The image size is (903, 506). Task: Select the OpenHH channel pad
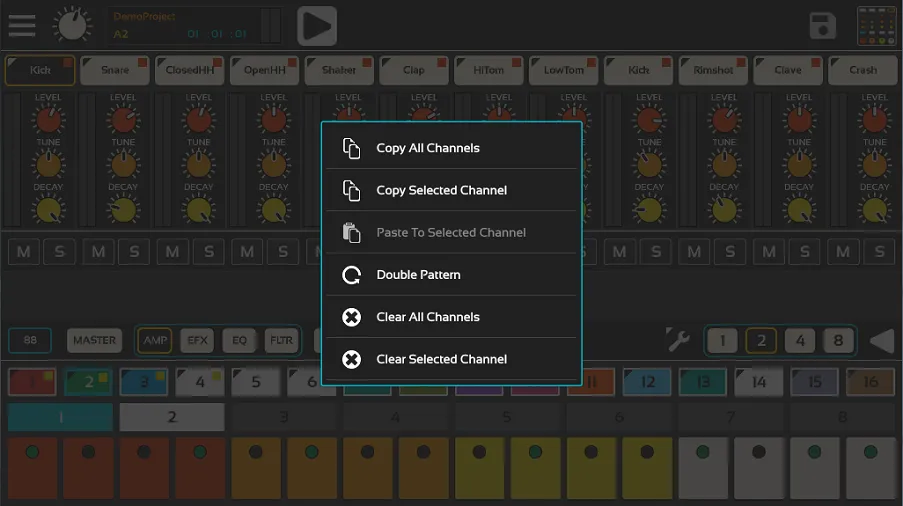click(x=264, y=70)
